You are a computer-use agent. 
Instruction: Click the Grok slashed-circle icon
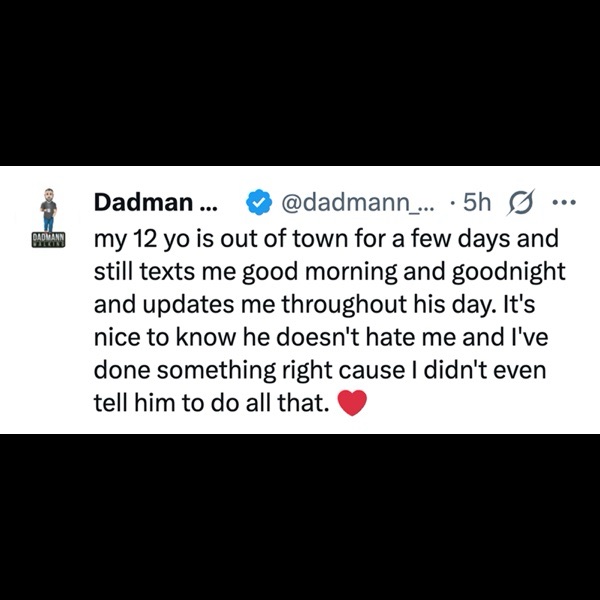point(521,202)
